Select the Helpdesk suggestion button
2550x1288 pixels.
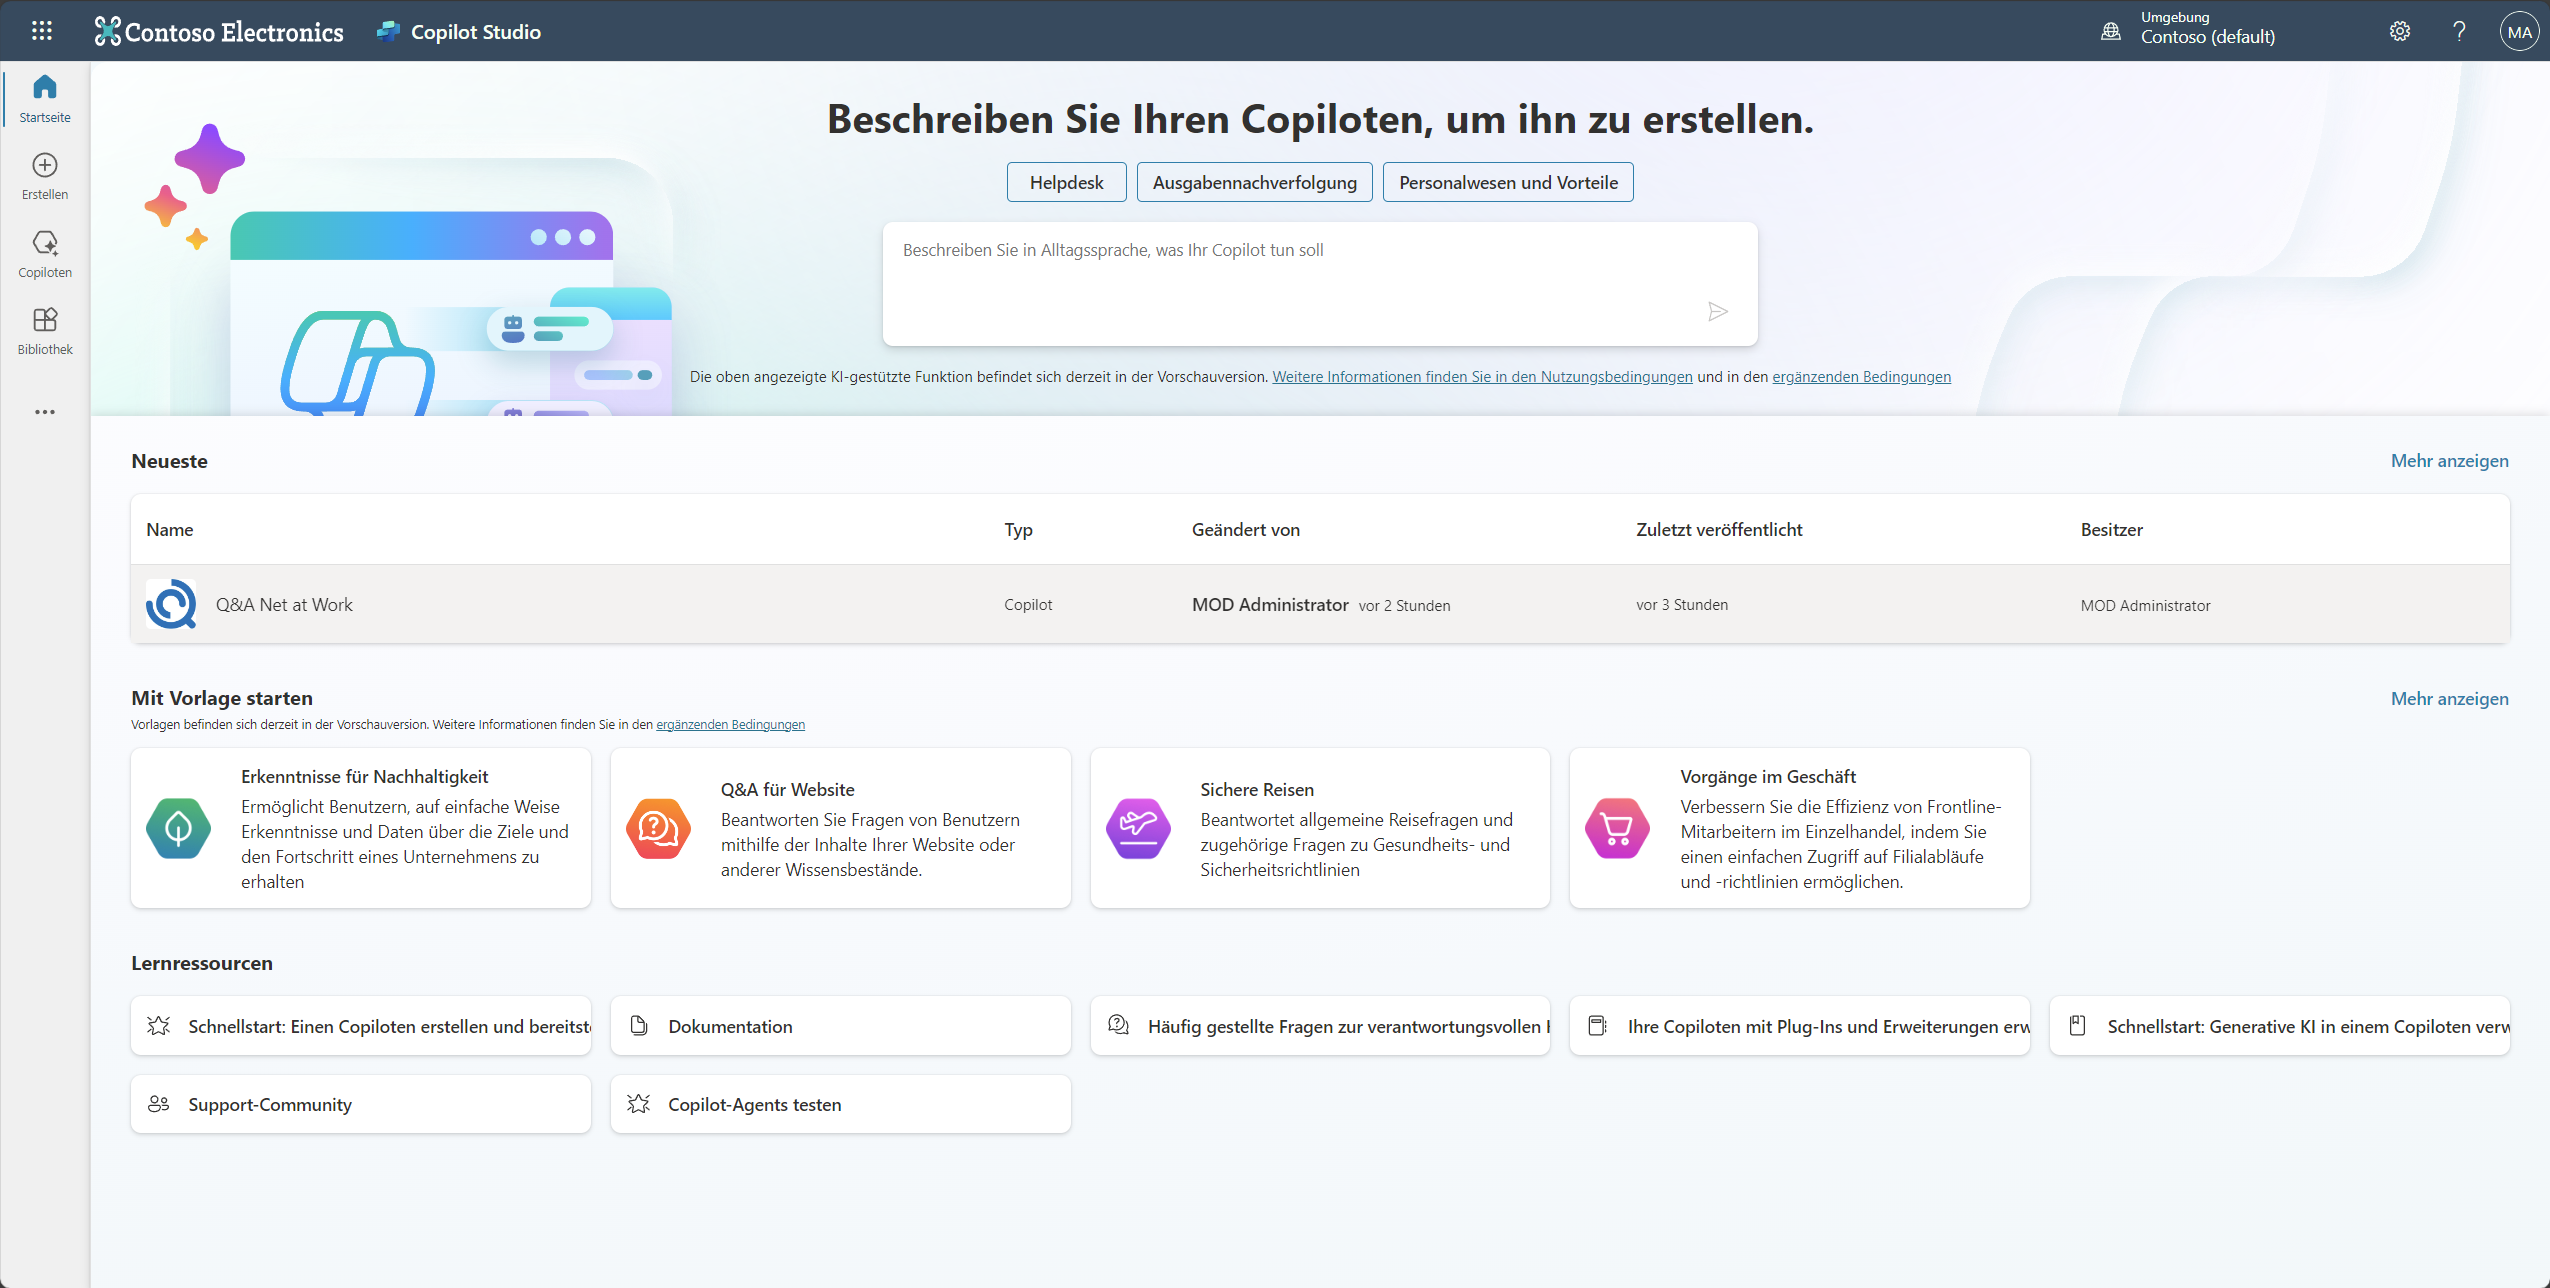coord(1066,182)
